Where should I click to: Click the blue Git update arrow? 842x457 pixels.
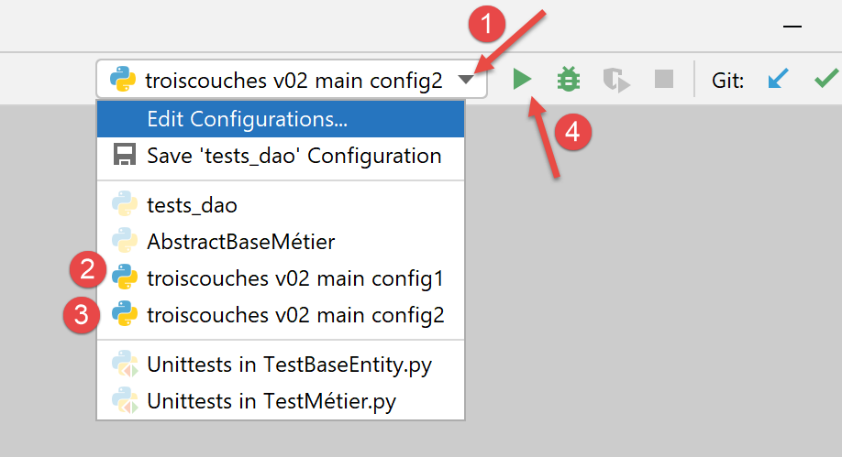[x=778, y=79]
